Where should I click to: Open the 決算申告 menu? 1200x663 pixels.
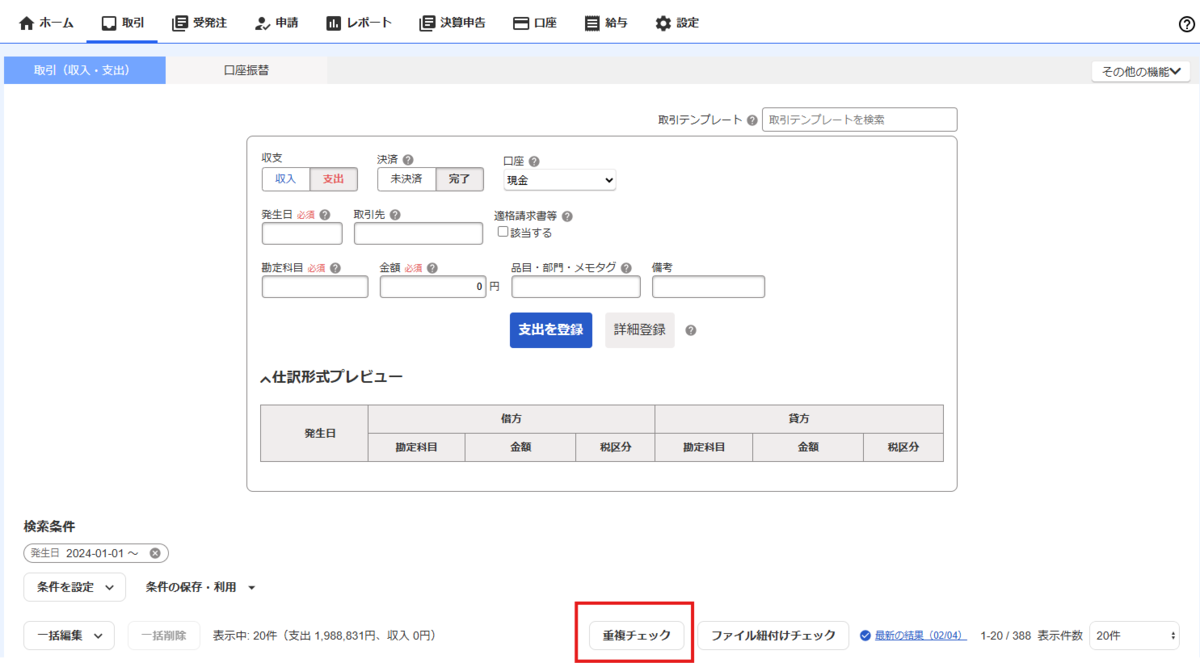click(452, 22)
